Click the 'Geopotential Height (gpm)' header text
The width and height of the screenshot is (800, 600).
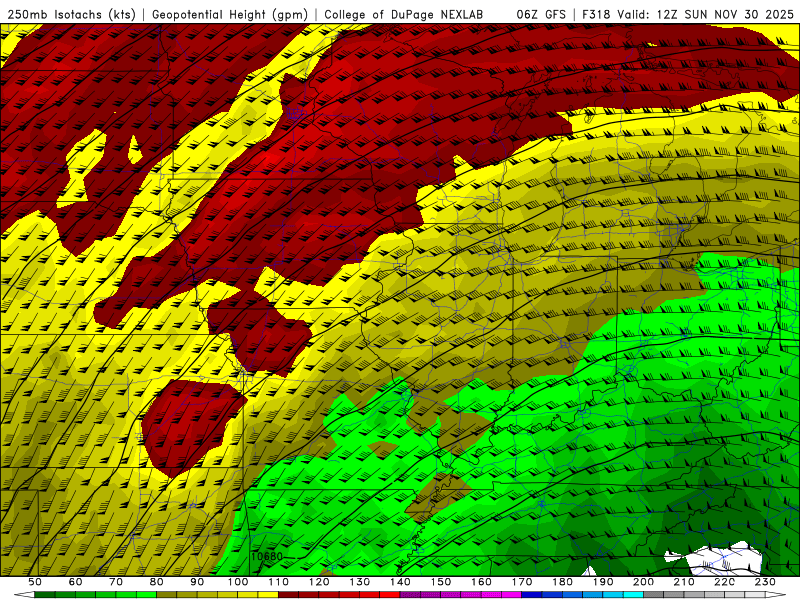230,14
